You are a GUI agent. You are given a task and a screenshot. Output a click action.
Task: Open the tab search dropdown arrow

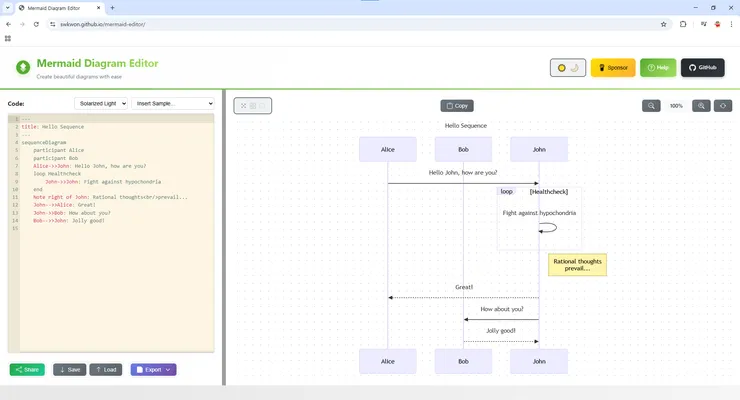(x=8, y=8)
